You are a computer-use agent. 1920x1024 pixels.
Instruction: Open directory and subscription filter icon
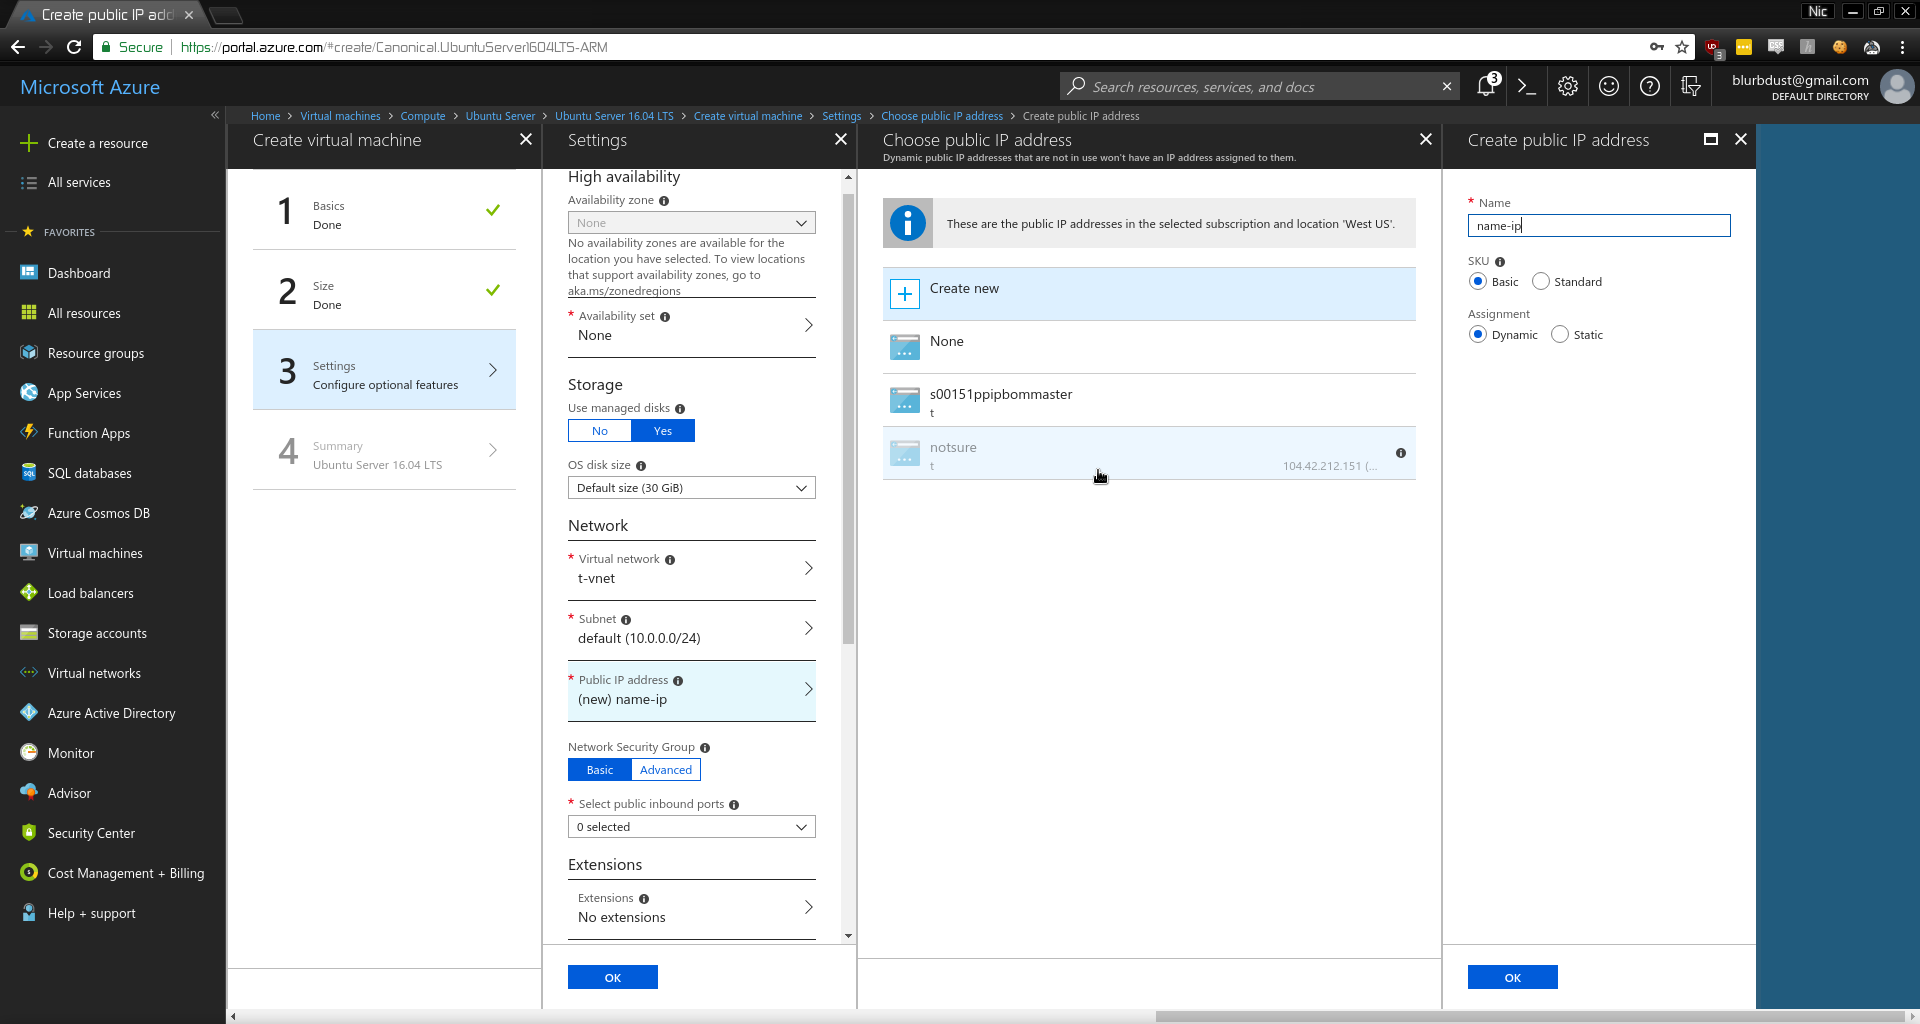click(x=1691, y=87)
